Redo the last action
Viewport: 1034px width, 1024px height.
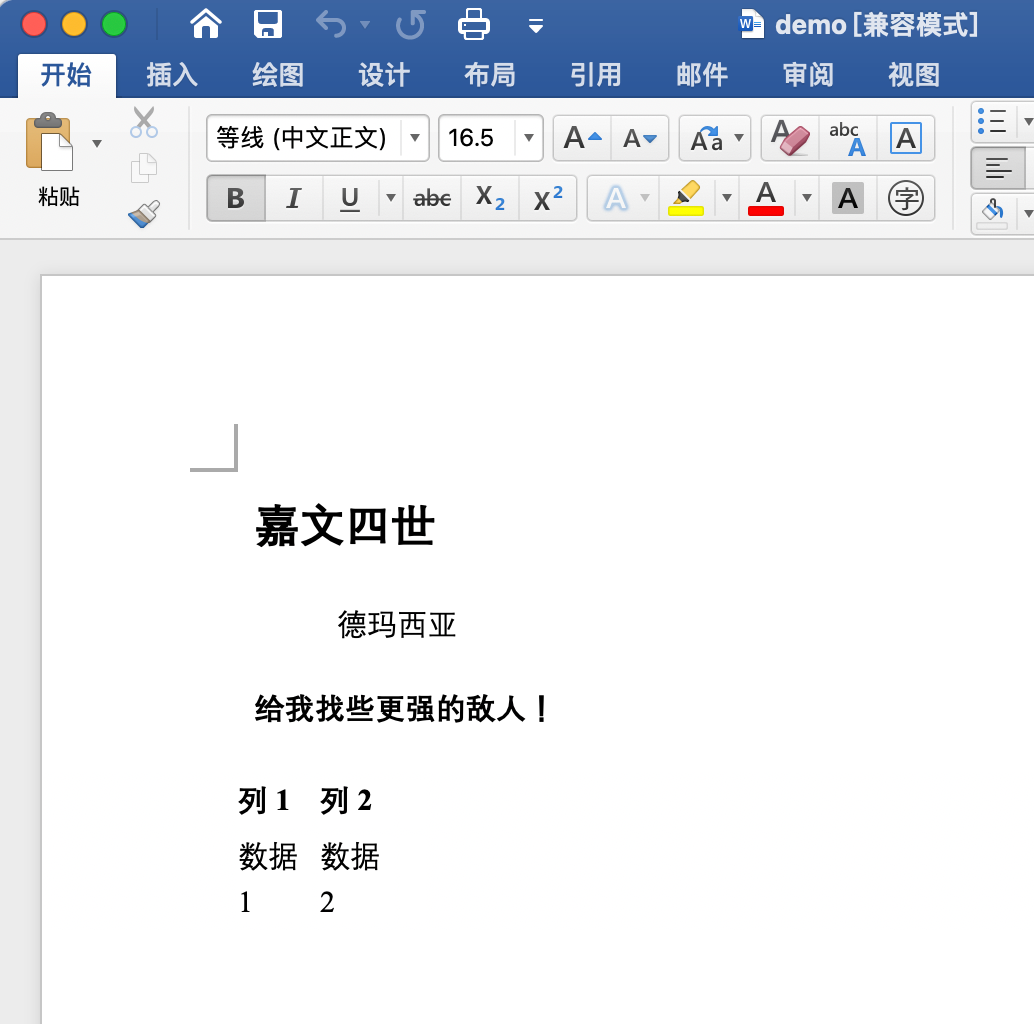[410, 25]
